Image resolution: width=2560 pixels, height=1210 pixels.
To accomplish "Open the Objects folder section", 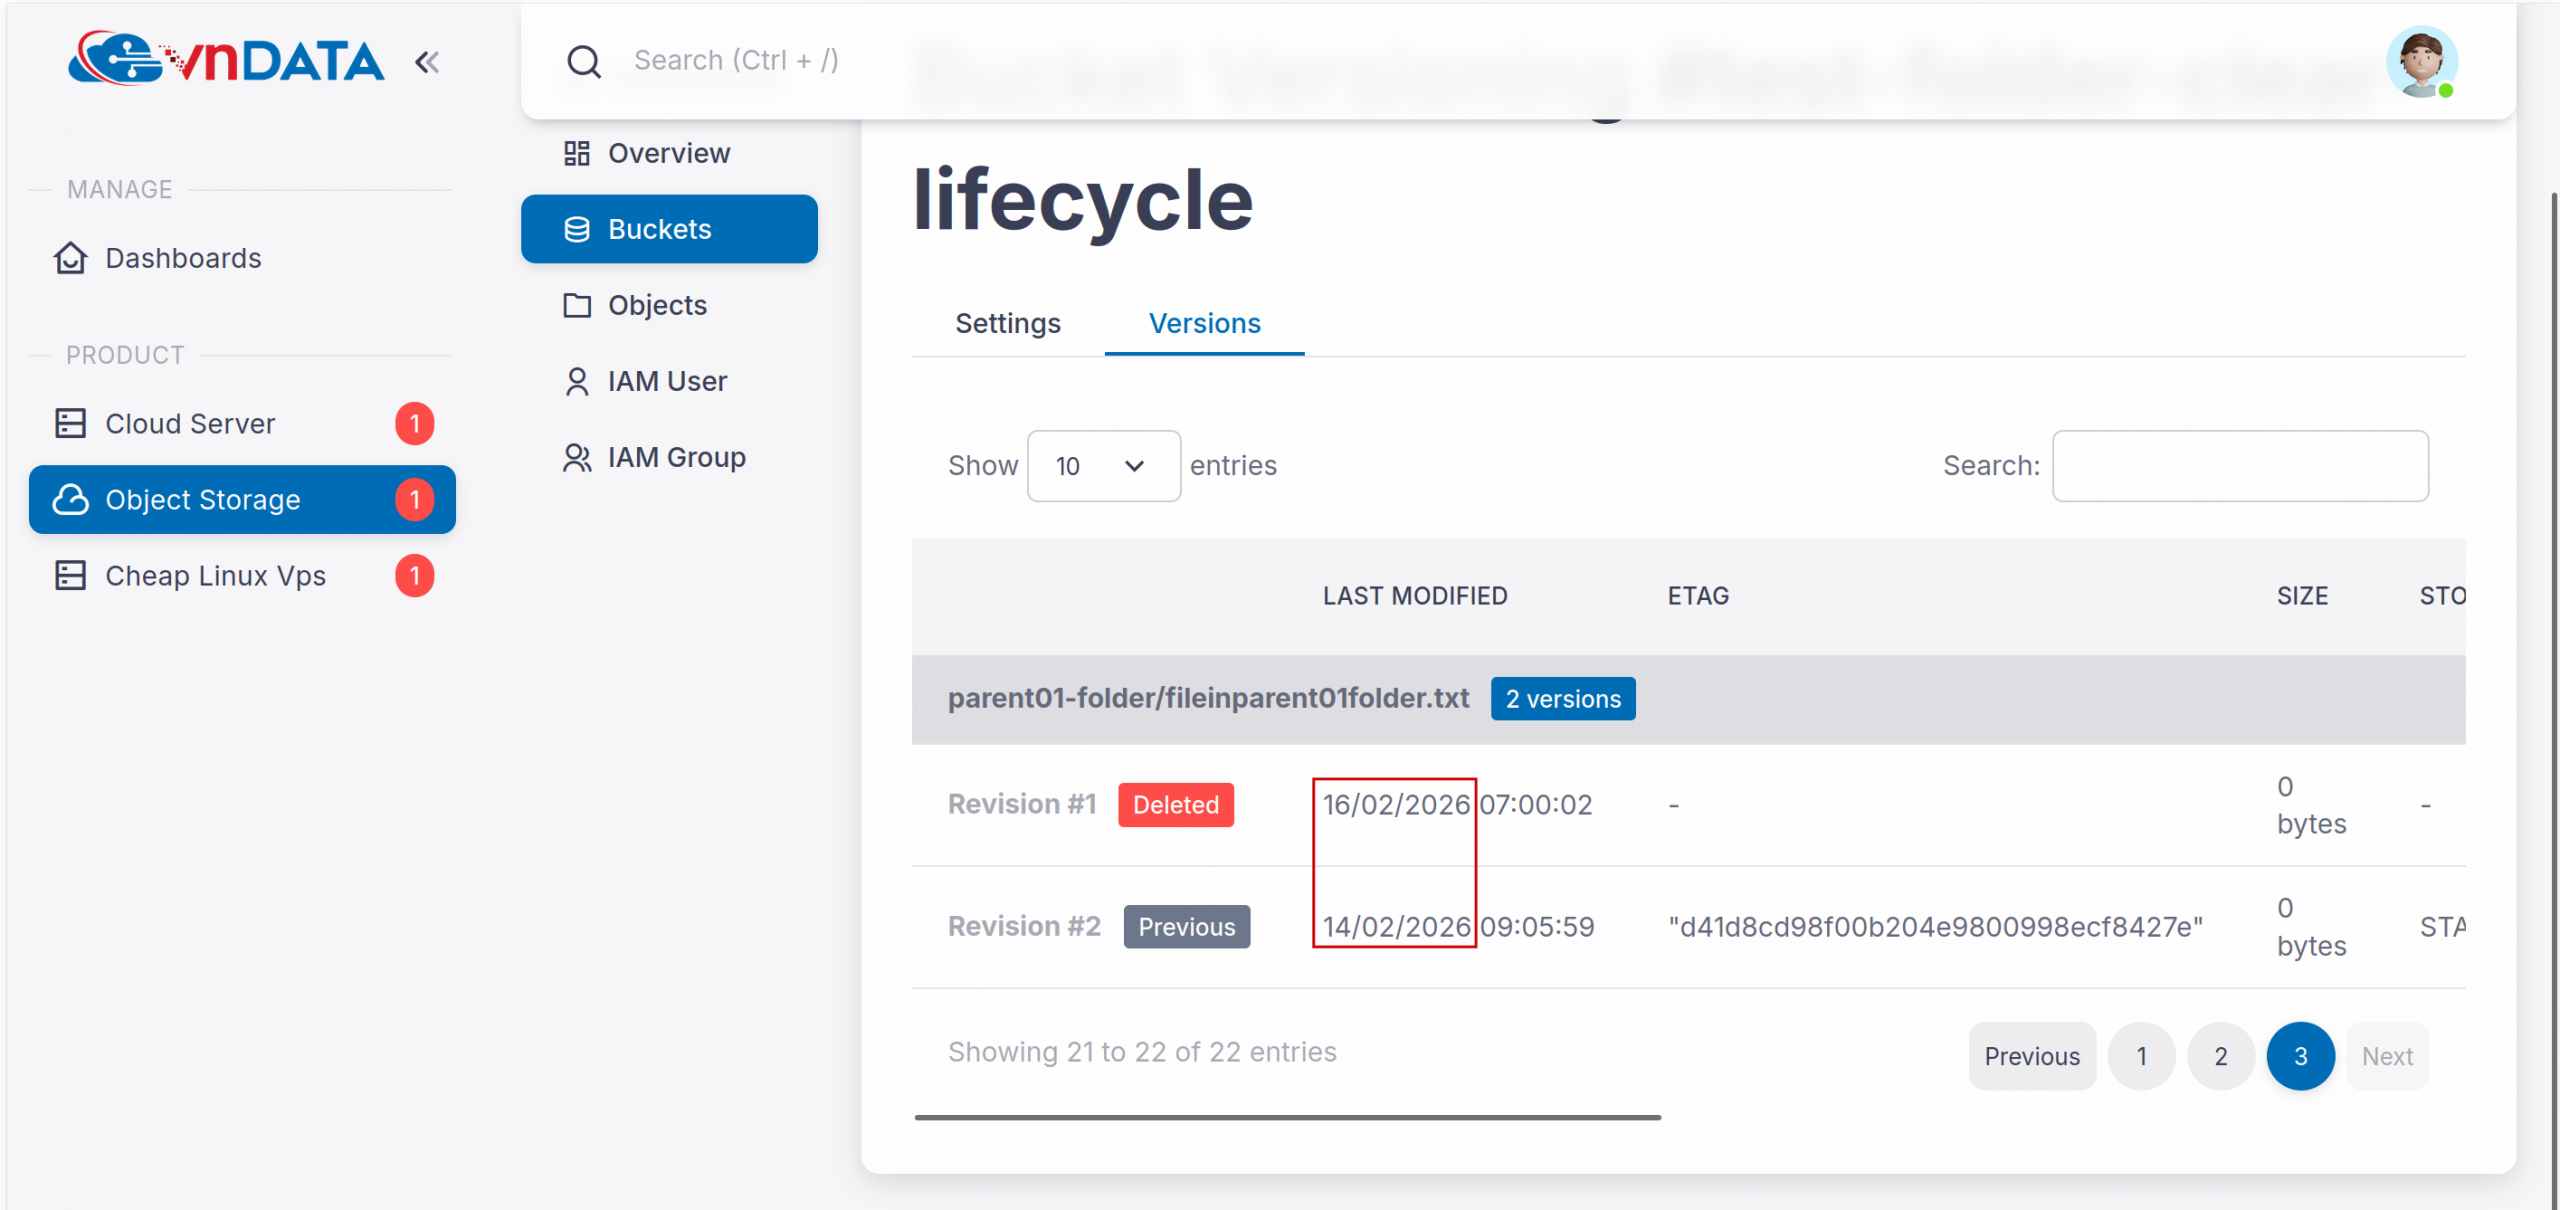I will 657,305.
